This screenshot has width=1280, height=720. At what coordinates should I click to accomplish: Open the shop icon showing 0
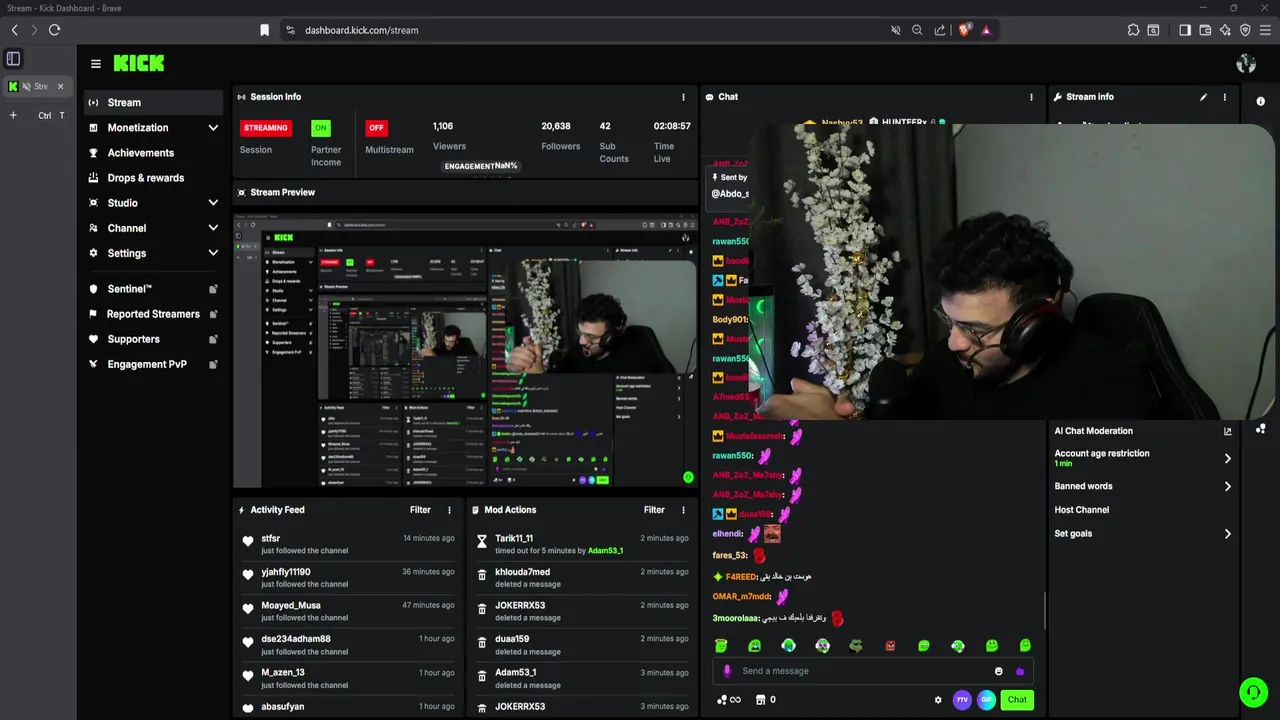click(766, 700)
